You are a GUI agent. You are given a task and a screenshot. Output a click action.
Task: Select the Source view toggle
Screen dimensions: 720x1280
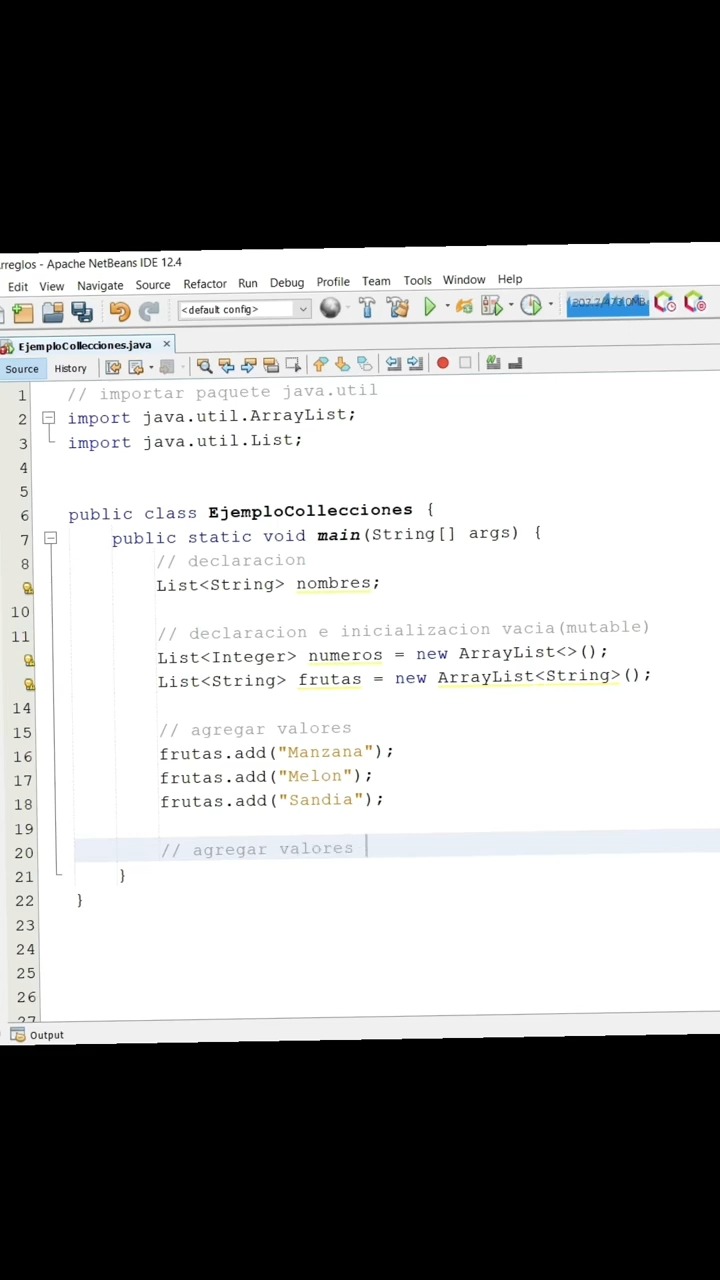tap(21, 369)
